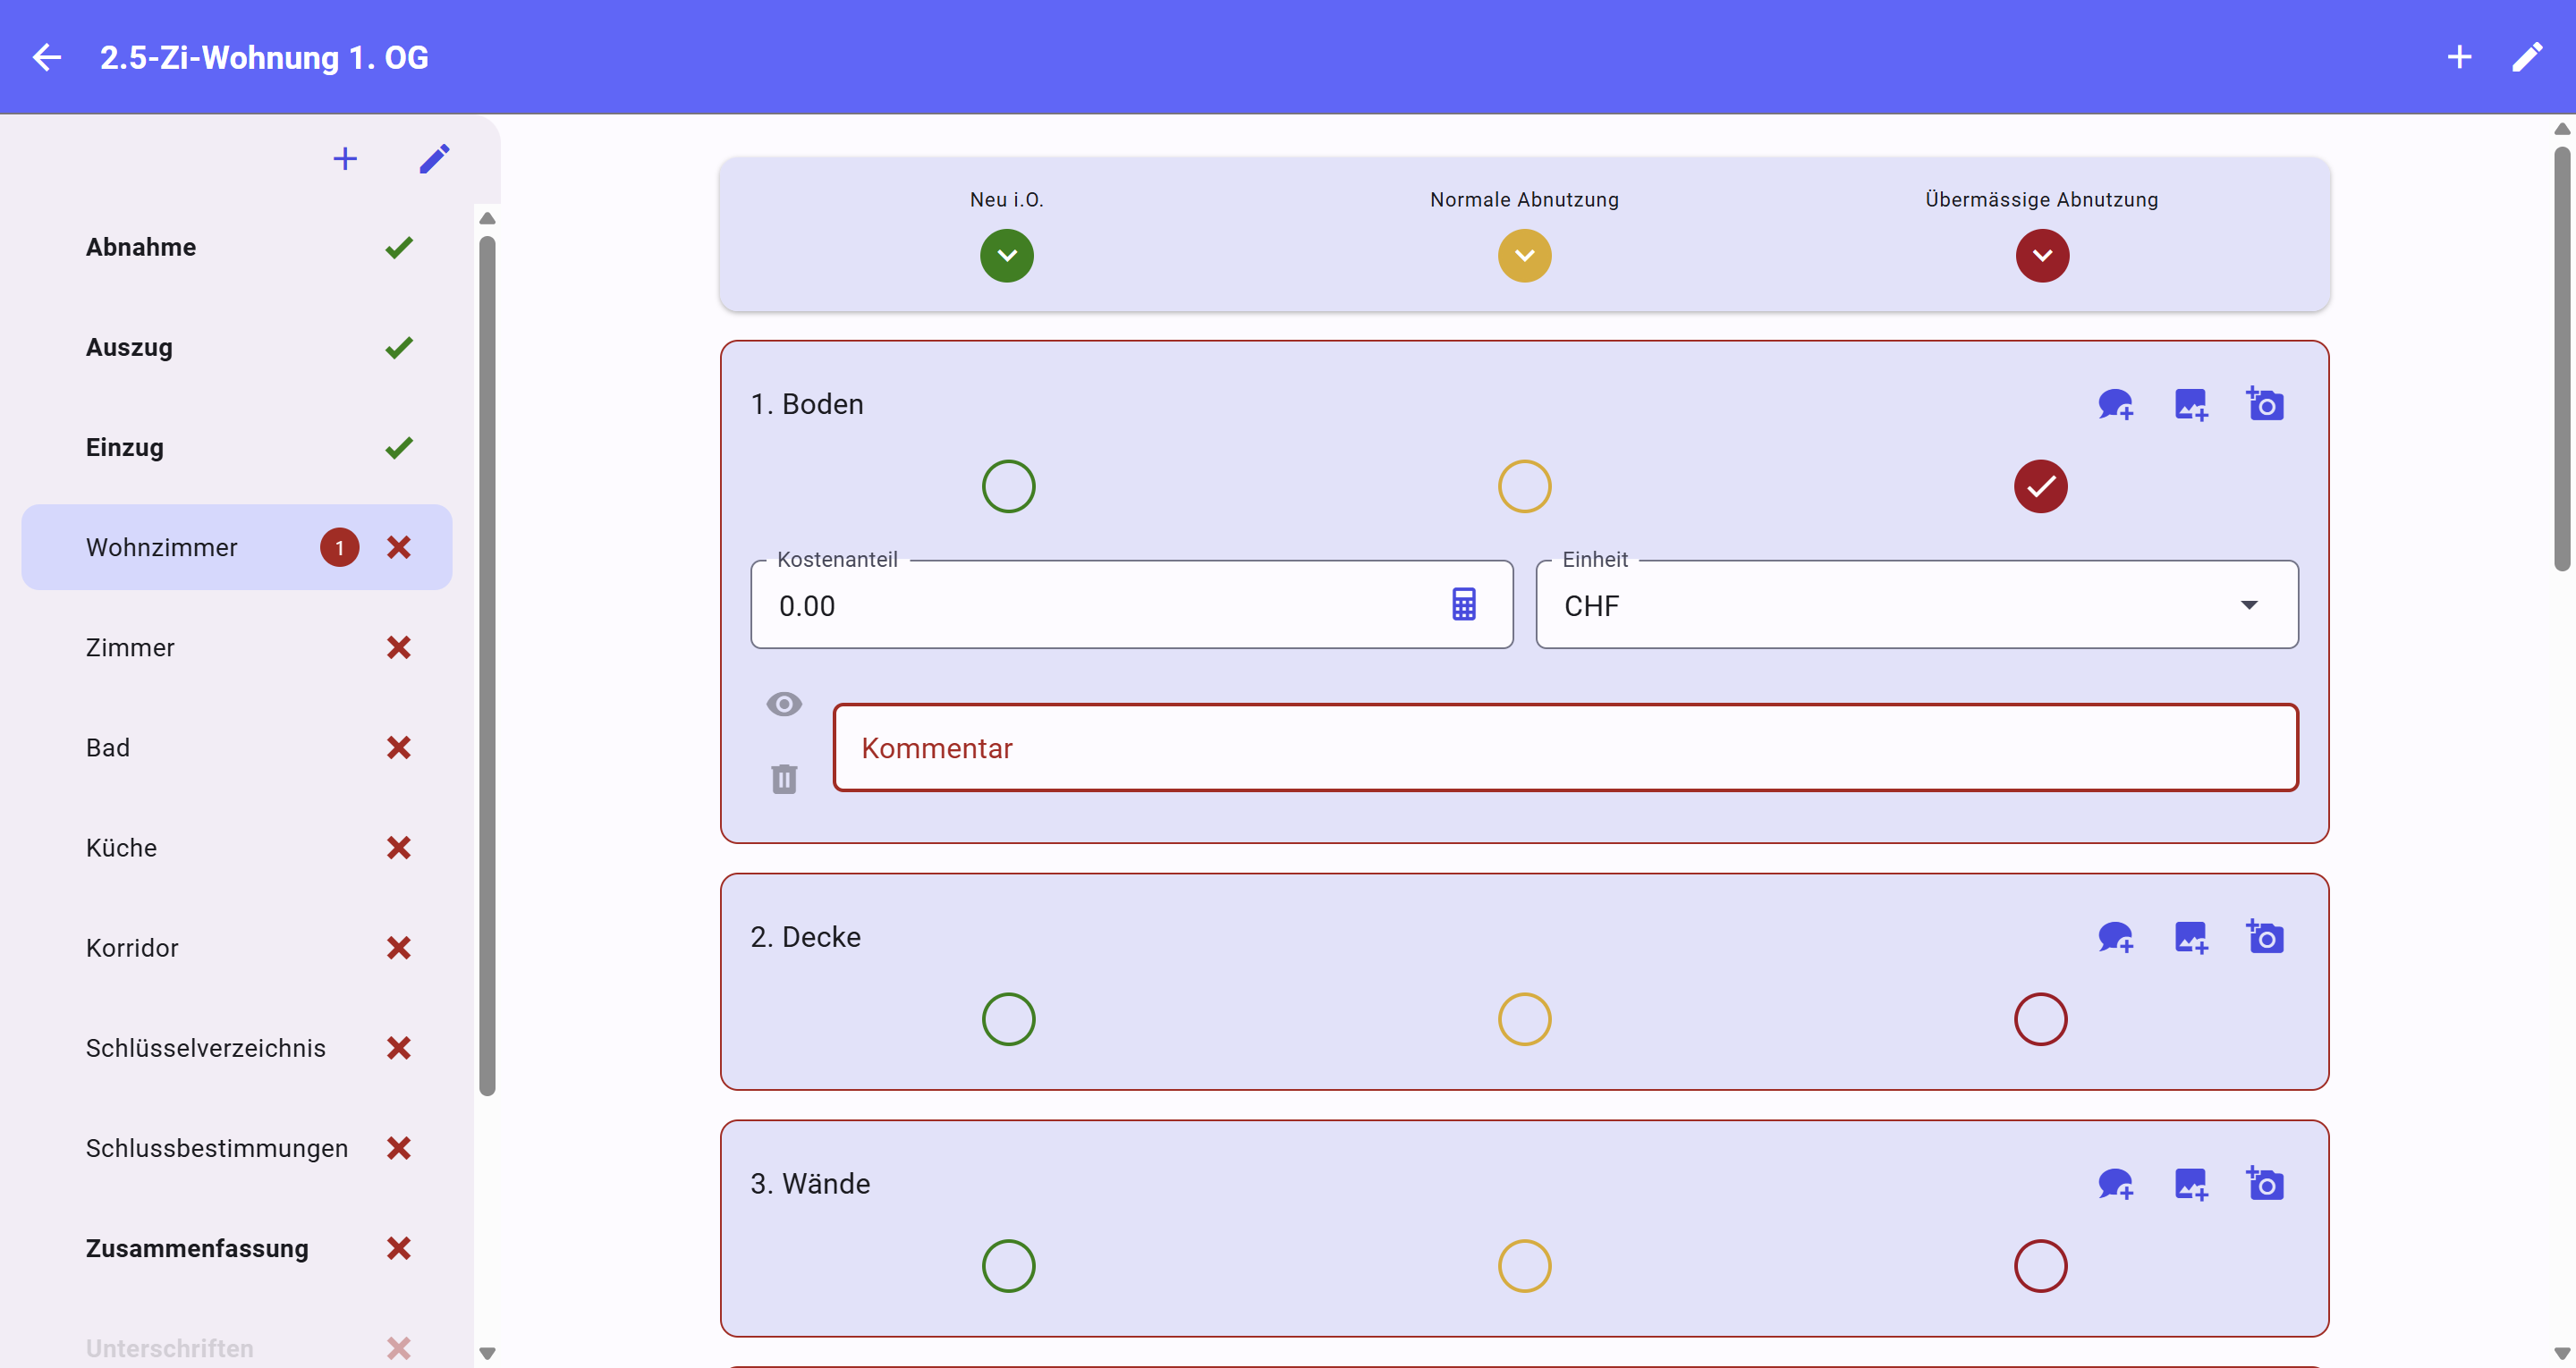
Task: Open Schlüsselverzeichnis in the sidebar
Action: point(237,1047)
